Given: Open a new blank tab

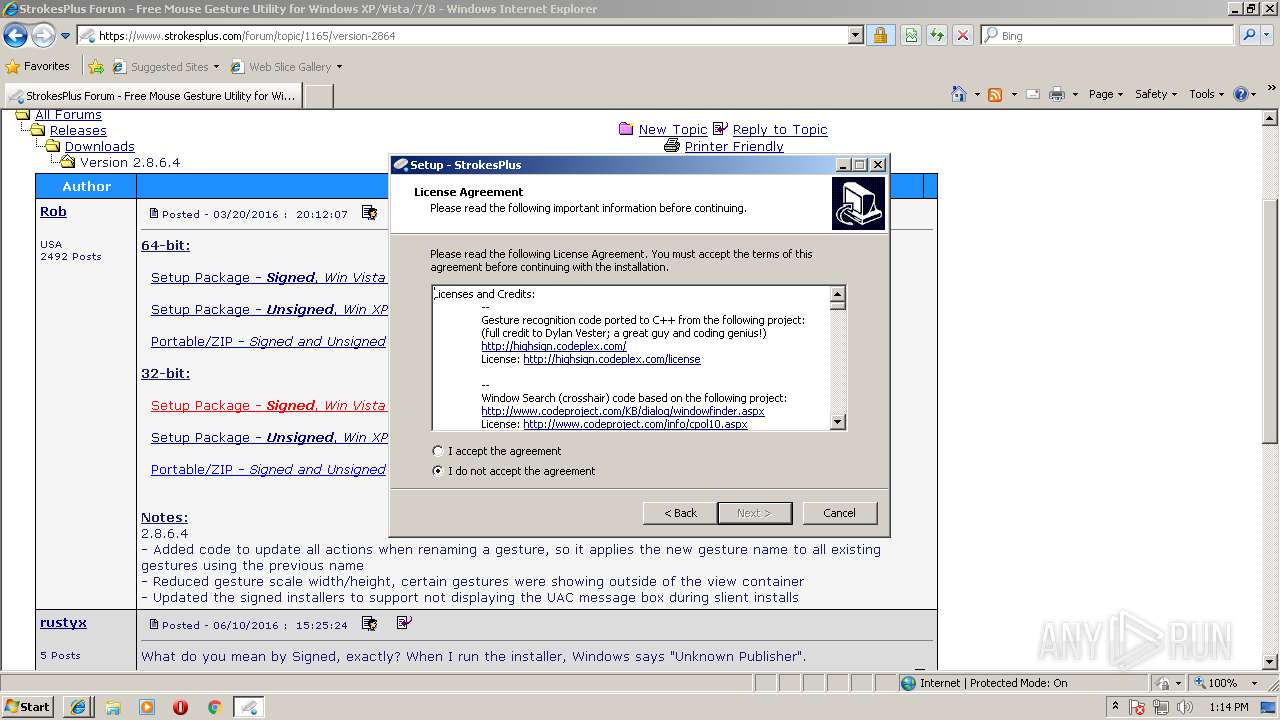Looking at the screenshot, I should pyautogui.click(x=318, y=96).
